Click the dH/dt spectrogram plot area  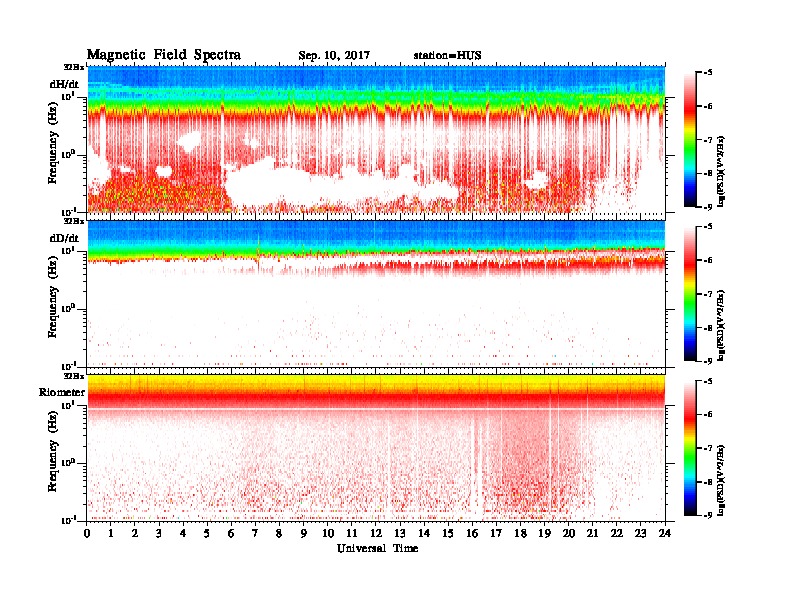[x=376, y=139]
